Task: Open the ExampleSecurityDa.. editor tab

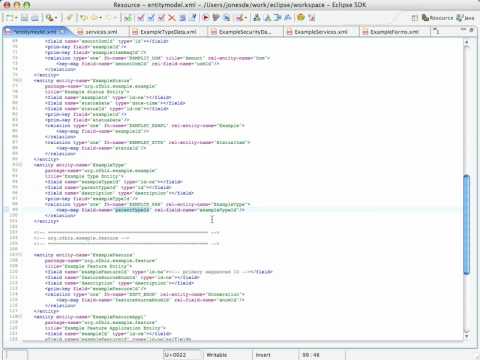Action: pyautogui.click(x=245, y=32)
